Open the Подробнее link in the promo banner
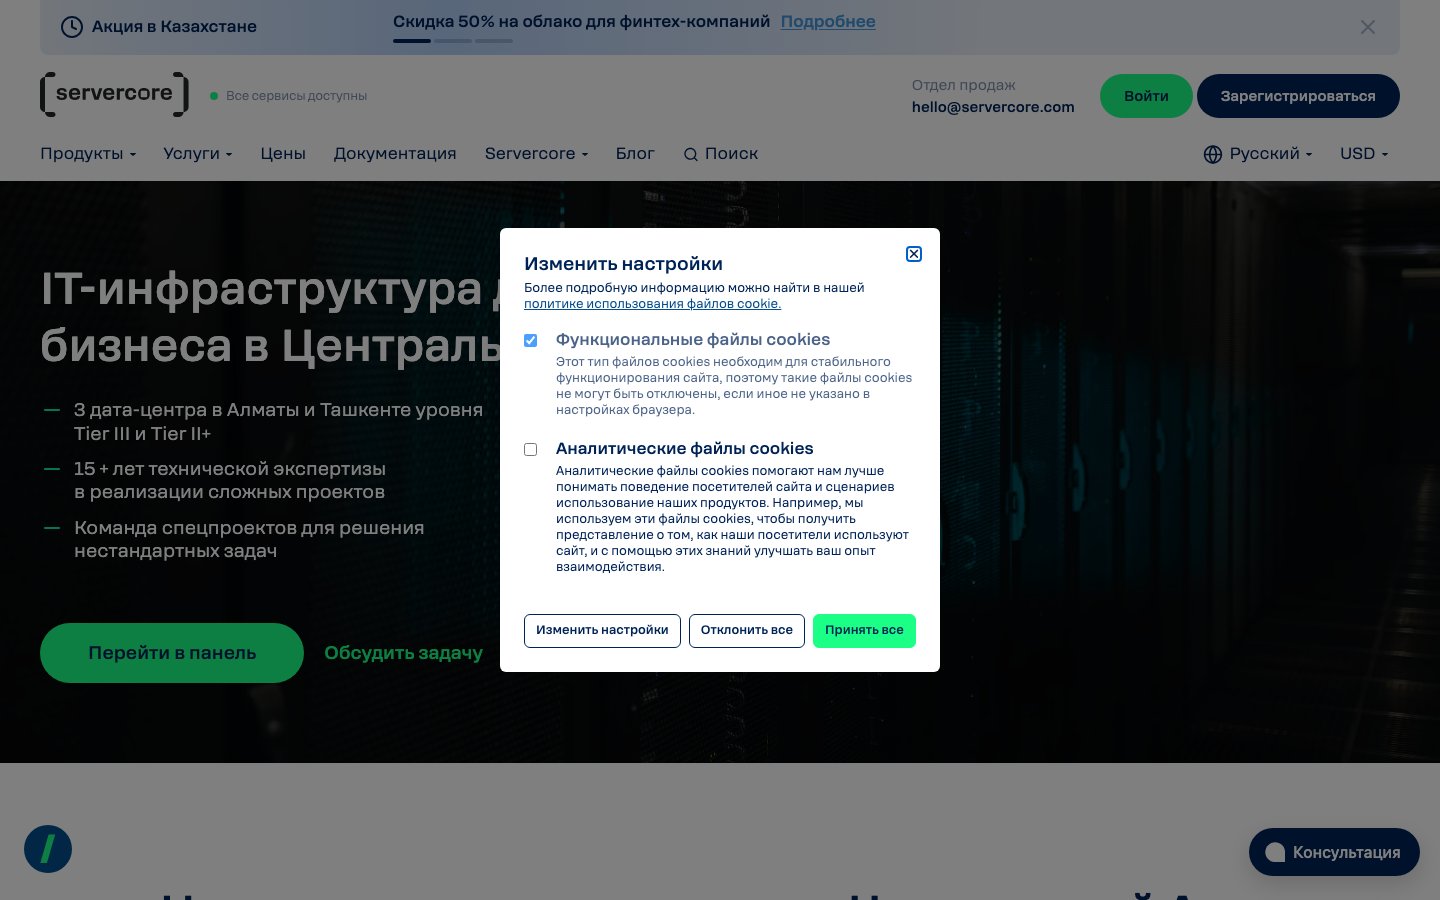 tap(828, 21)
